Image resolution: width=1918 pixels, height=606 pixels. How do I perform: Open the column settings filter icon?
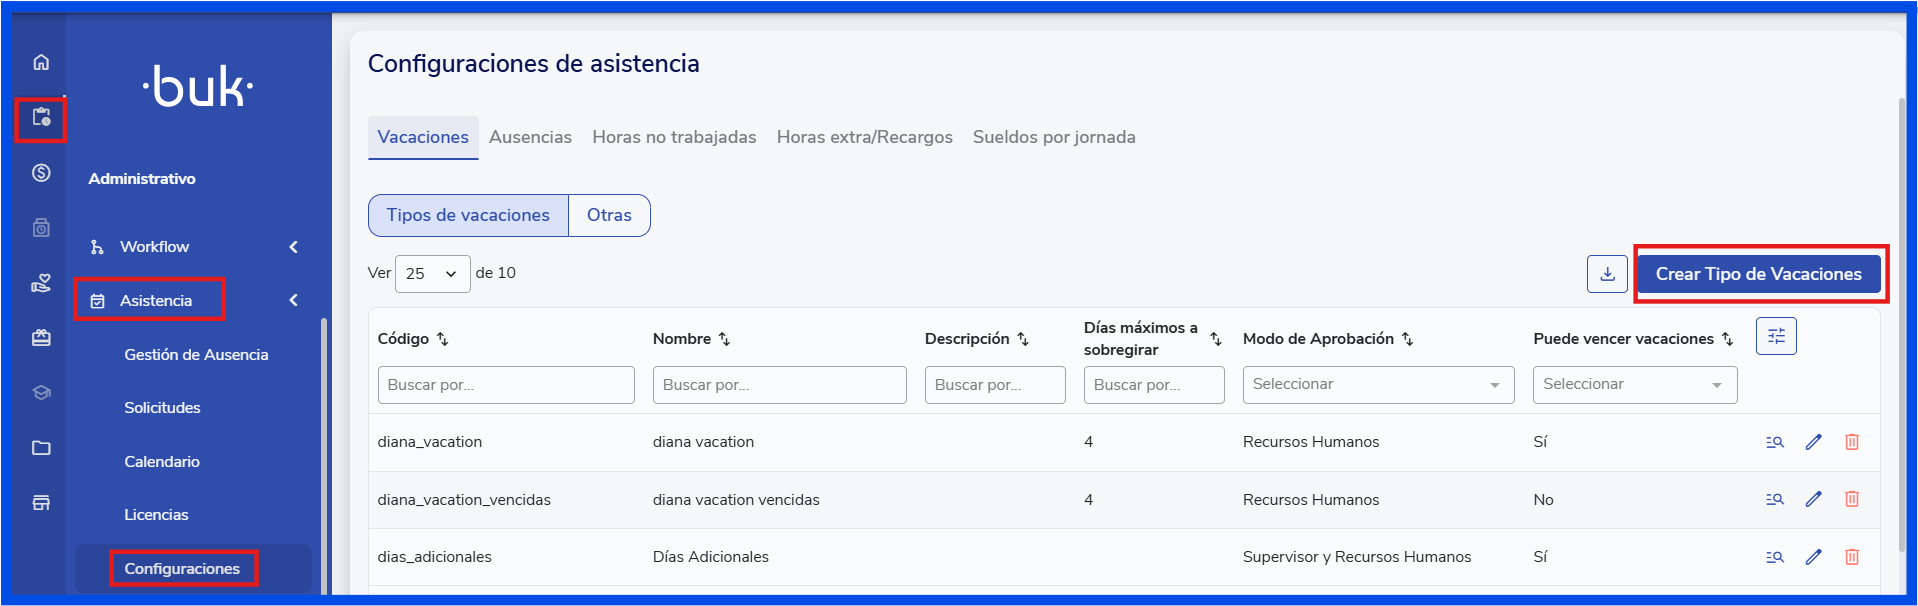tap(1776, 336)
